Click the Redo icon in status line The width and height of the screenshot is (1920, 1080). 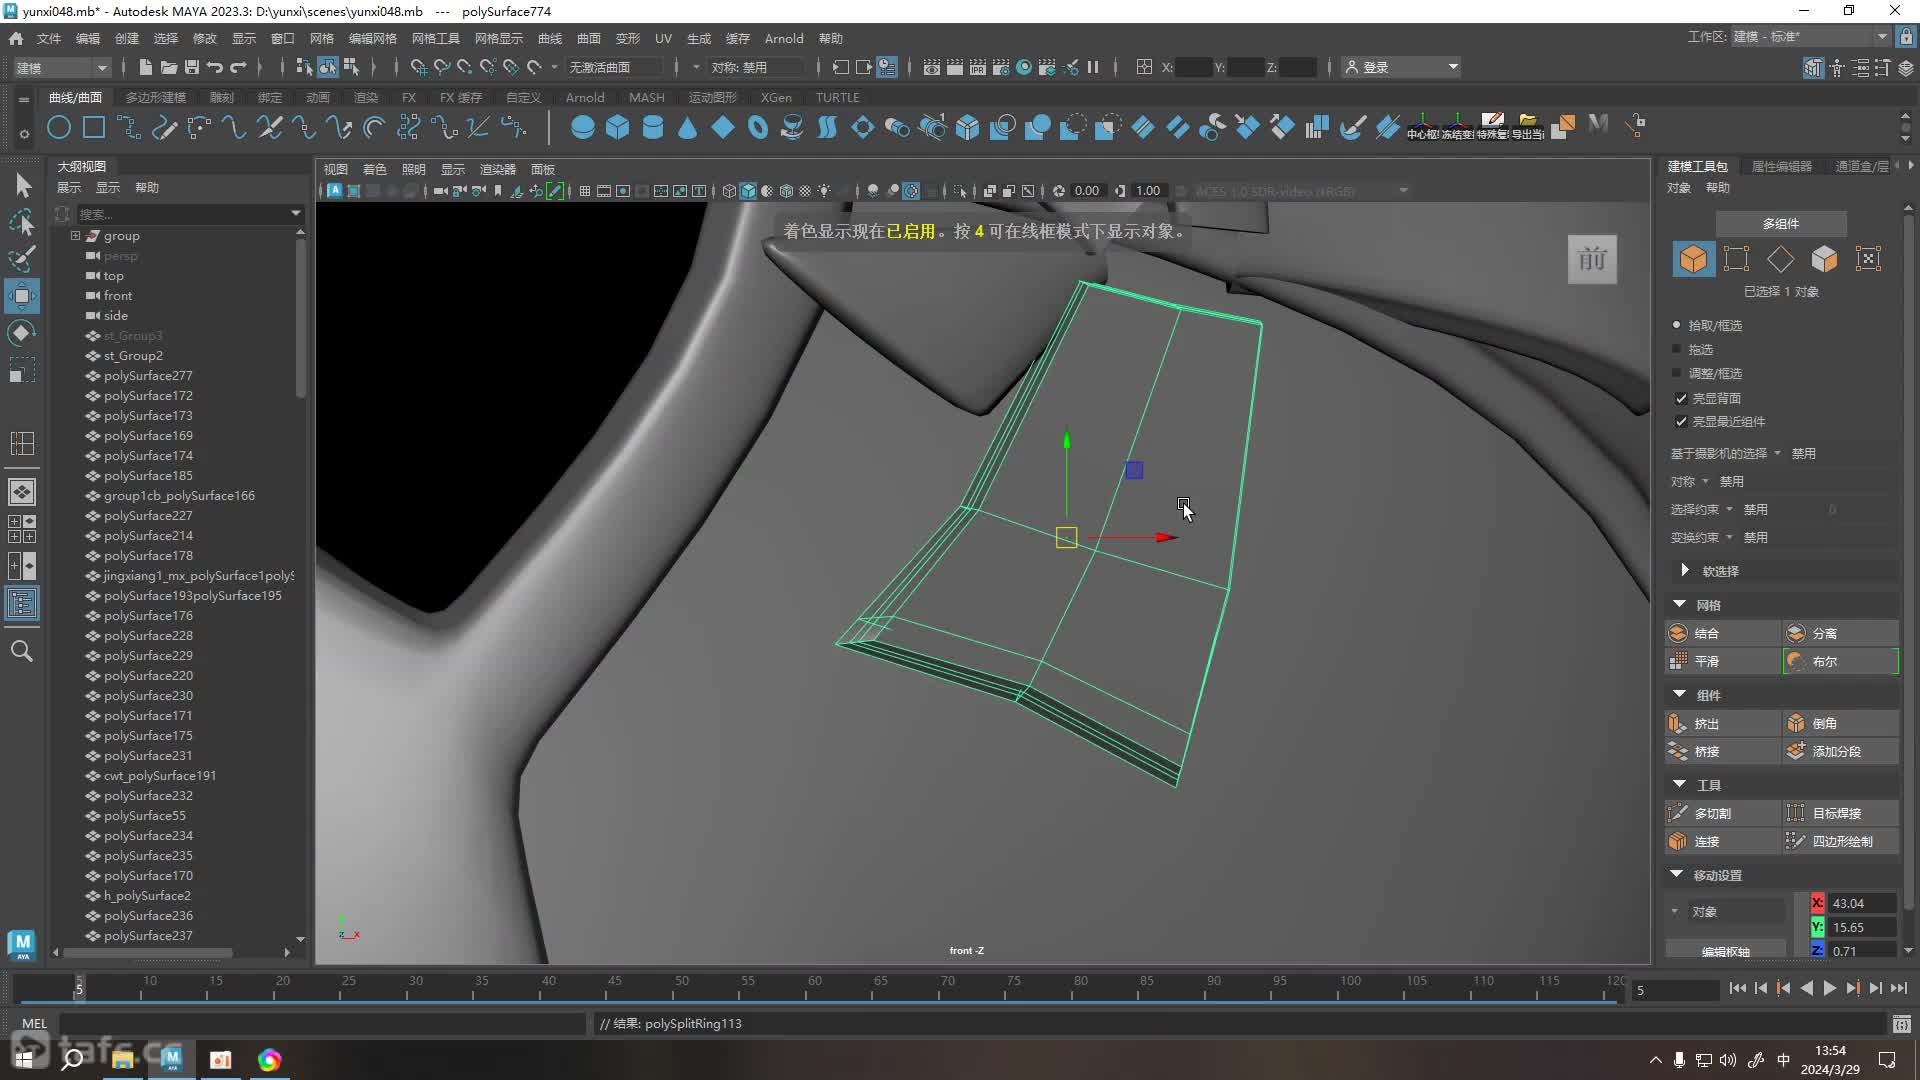point(238,67)
